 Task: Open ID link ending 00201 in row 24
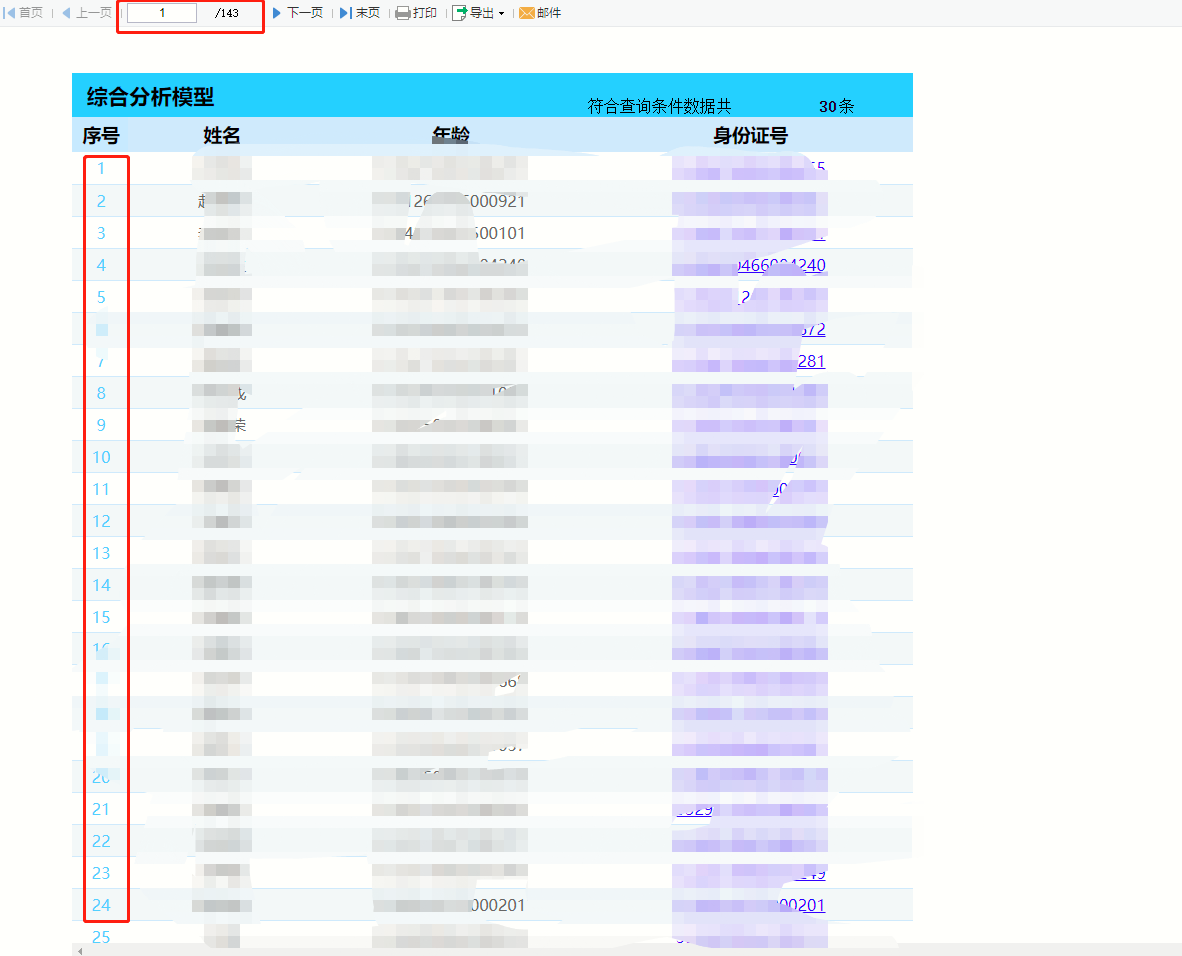[801, 905]
